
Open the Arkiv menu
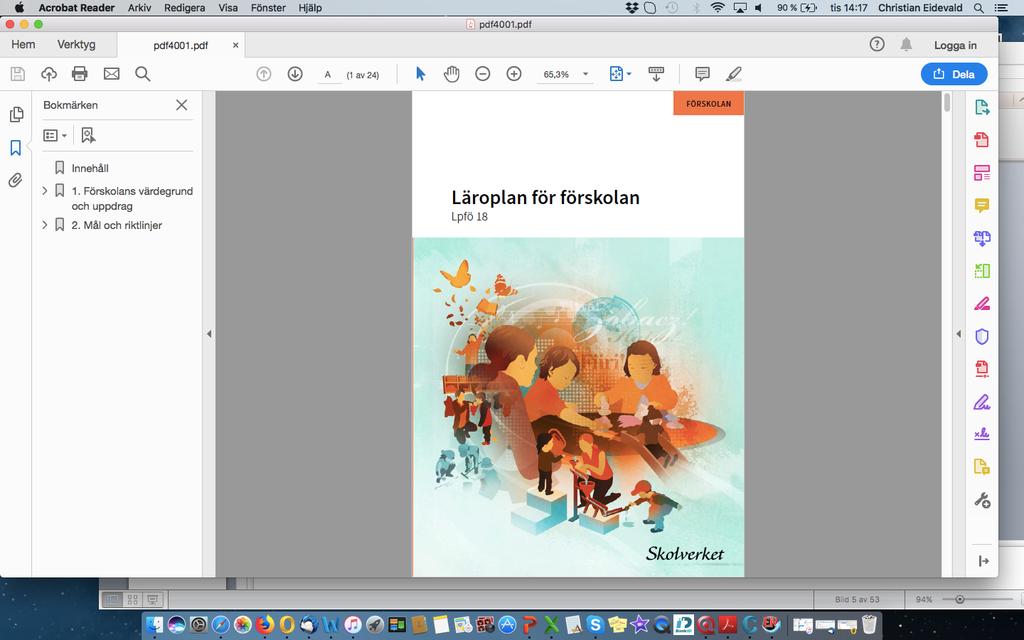[140, 8]
